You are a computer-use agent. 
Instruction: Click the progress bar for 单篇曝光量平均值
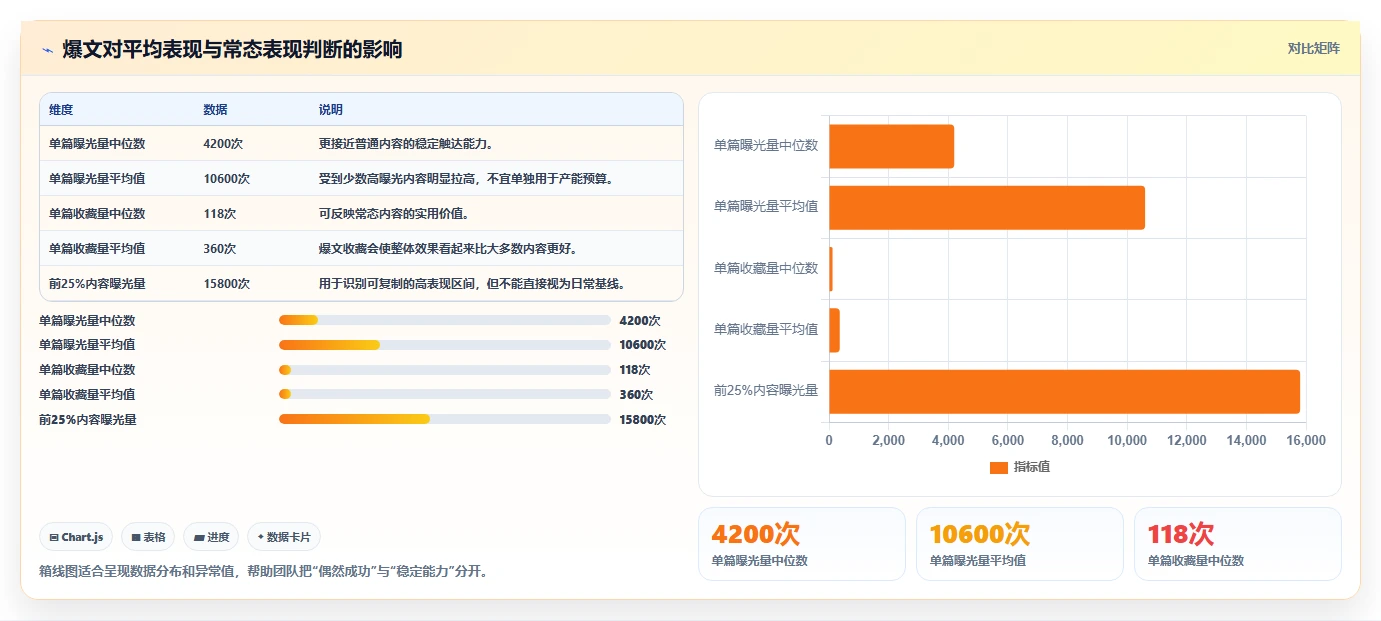444,345
